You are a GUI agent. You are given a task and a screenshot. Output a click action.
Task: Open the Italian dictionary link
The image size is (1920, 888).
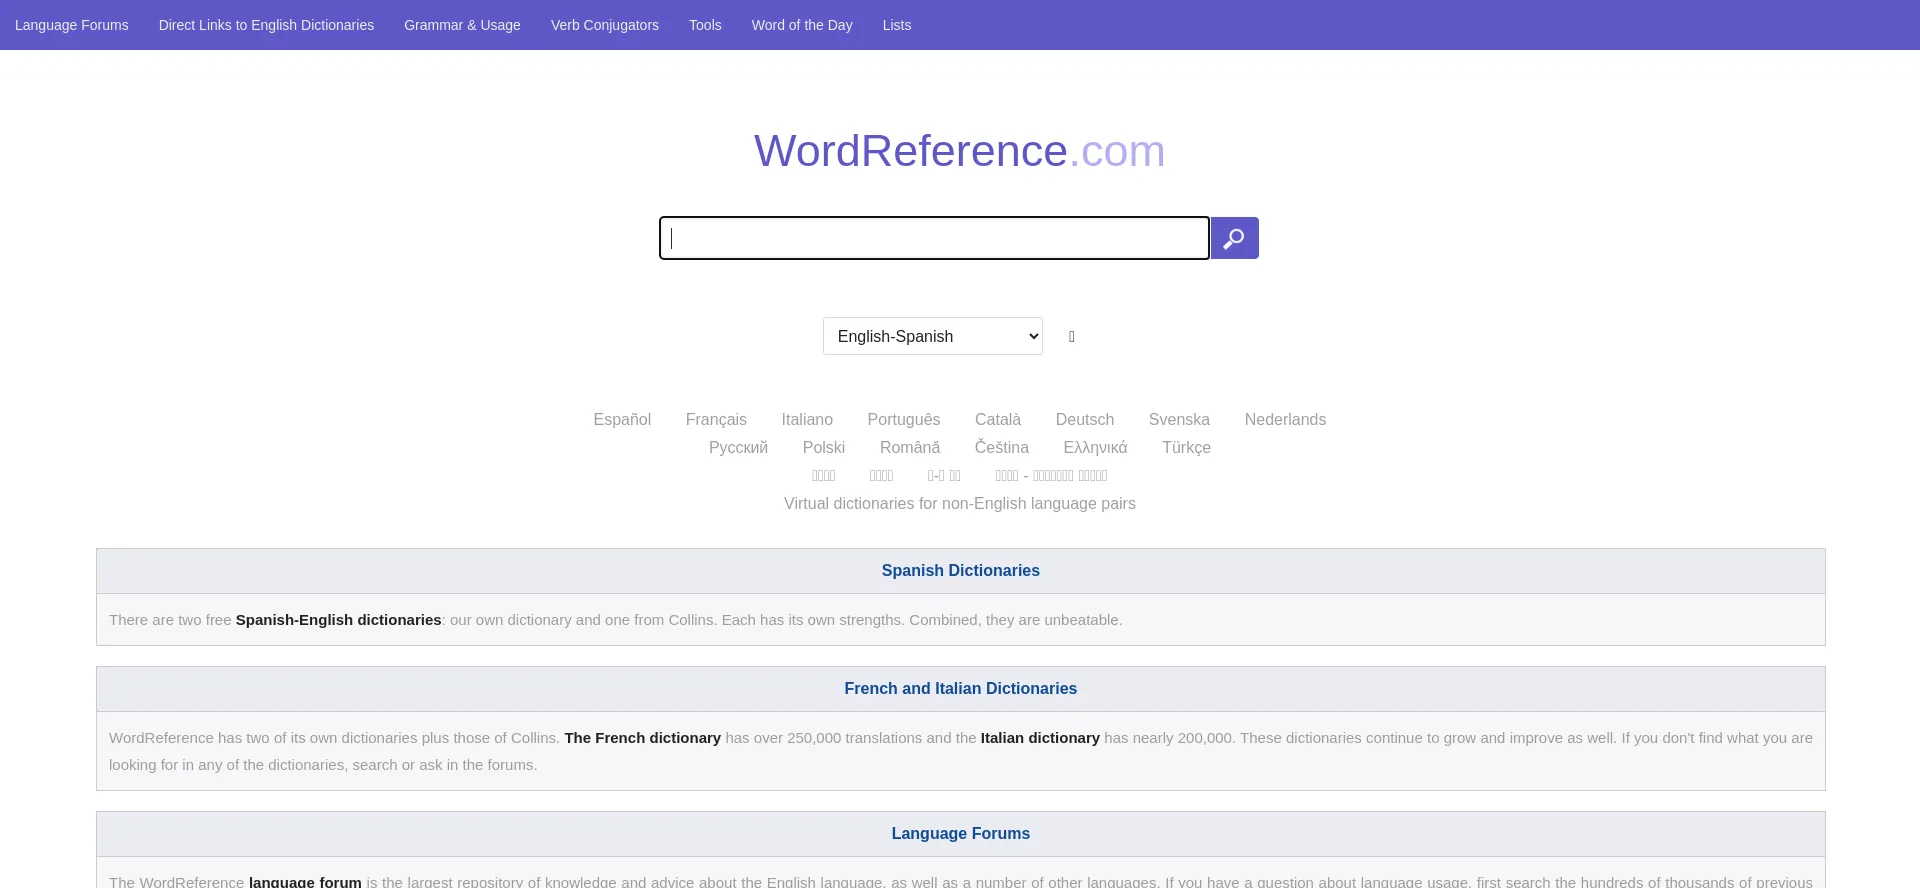point(1040,738)
